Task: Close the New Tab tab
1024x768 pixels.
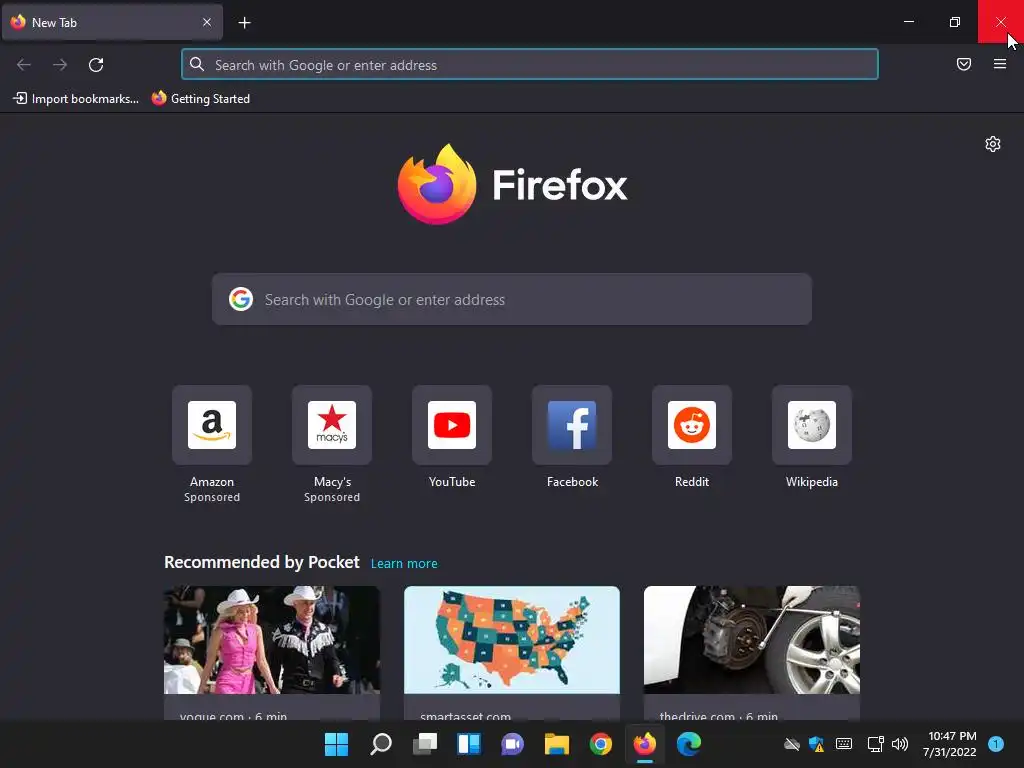Action: pyautogui.click(x=207, y=22)
